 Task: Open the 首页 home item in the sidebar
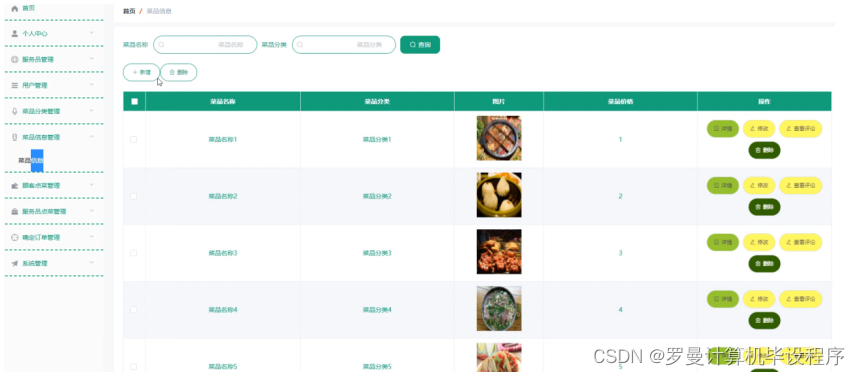[x=23, y=8]
